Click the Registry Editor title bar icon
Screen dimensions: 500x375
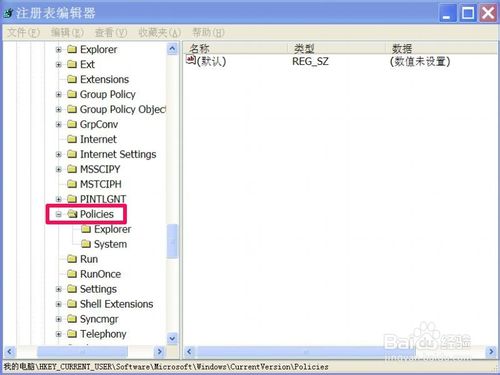[8, 13]
